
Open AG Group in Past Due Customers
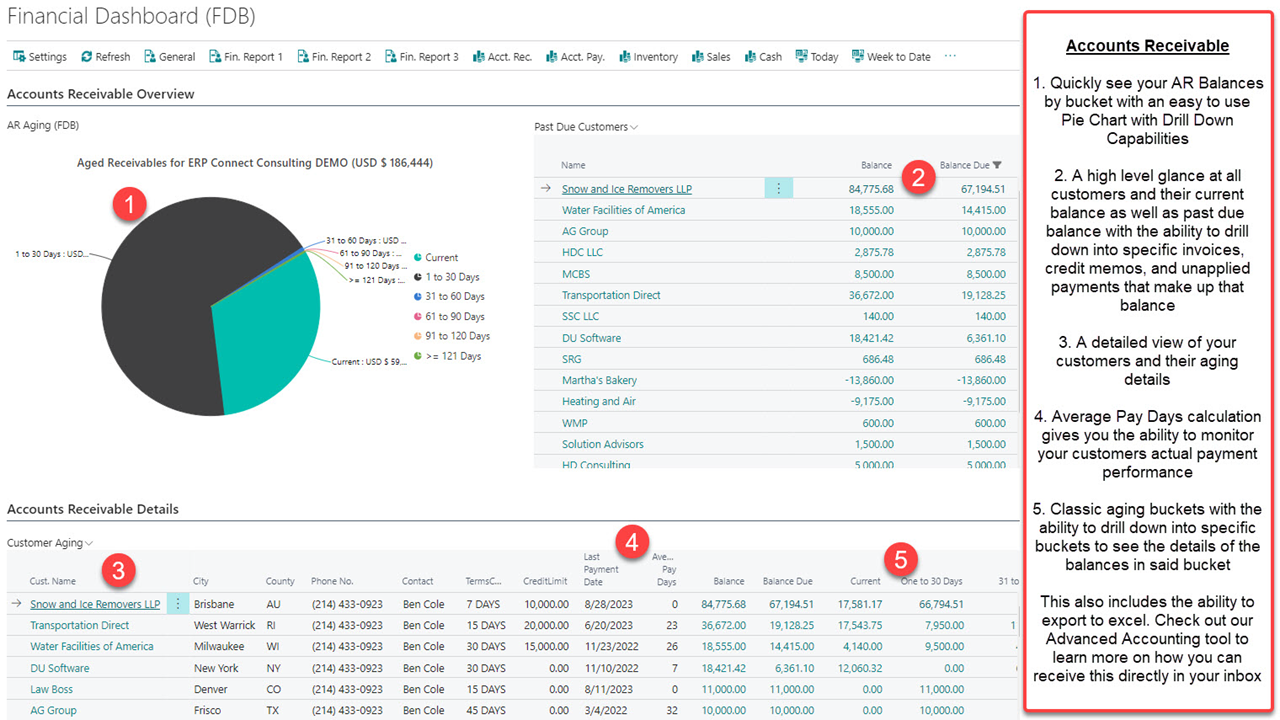tap(585, 231)
